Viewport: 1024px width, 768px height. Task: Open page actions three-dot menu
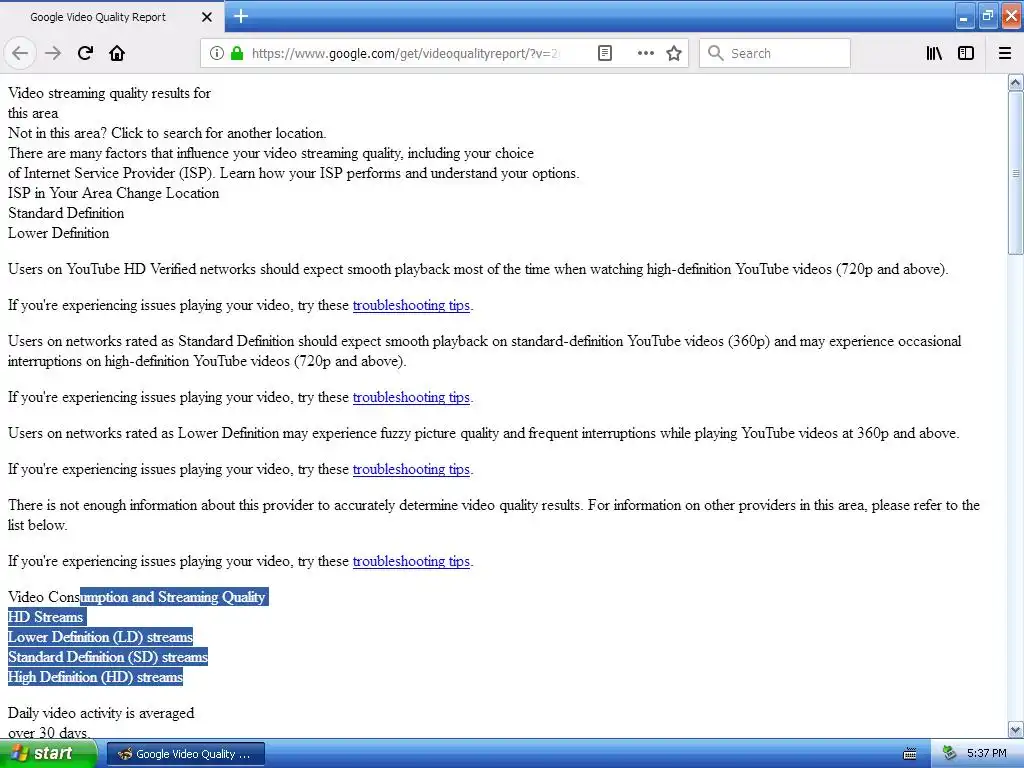(x=645, y=53)
